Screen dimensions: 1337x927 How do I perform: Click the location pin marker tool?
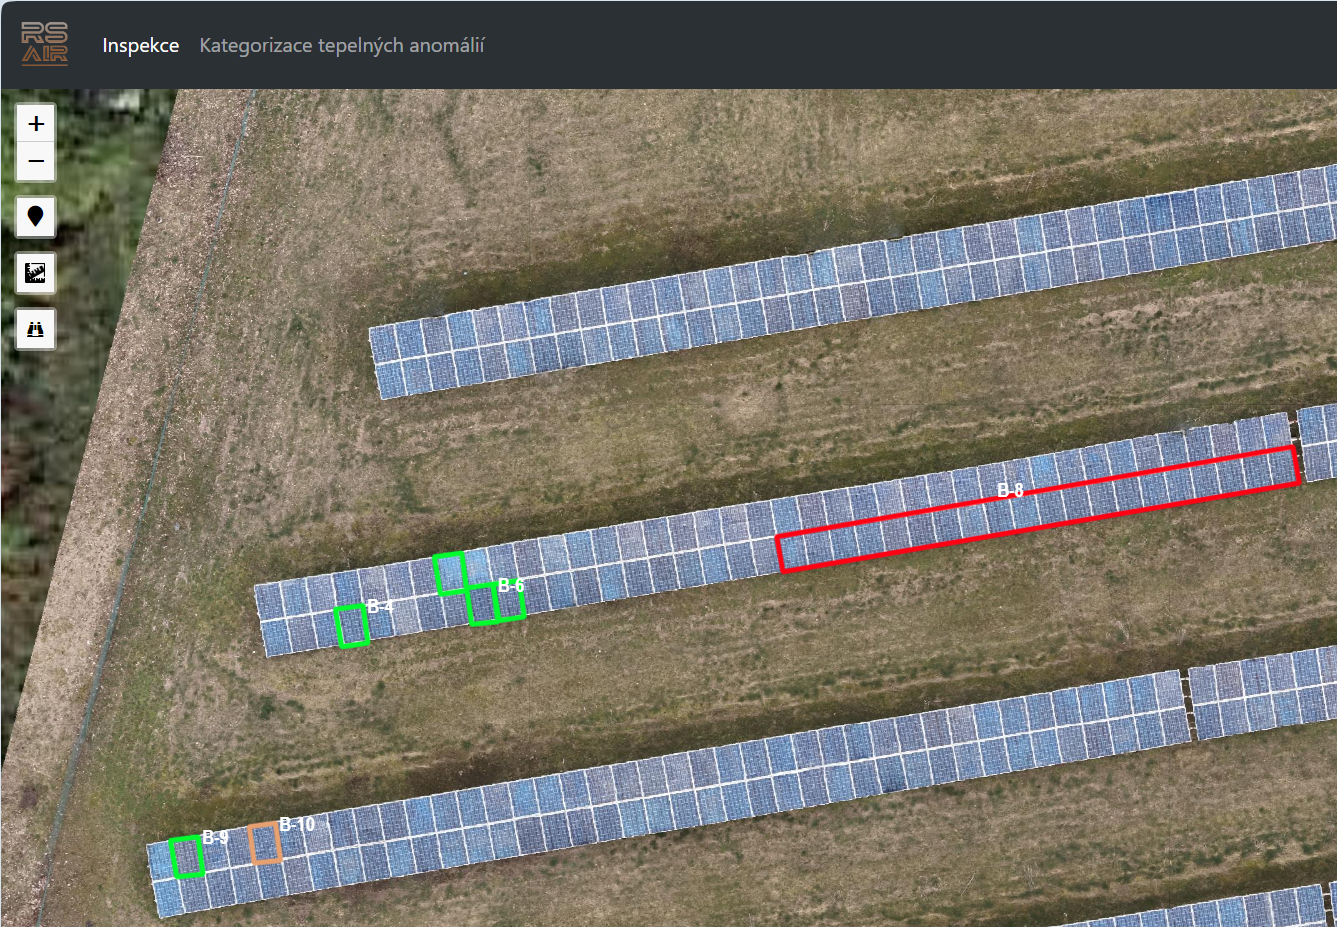pos(36,216)
